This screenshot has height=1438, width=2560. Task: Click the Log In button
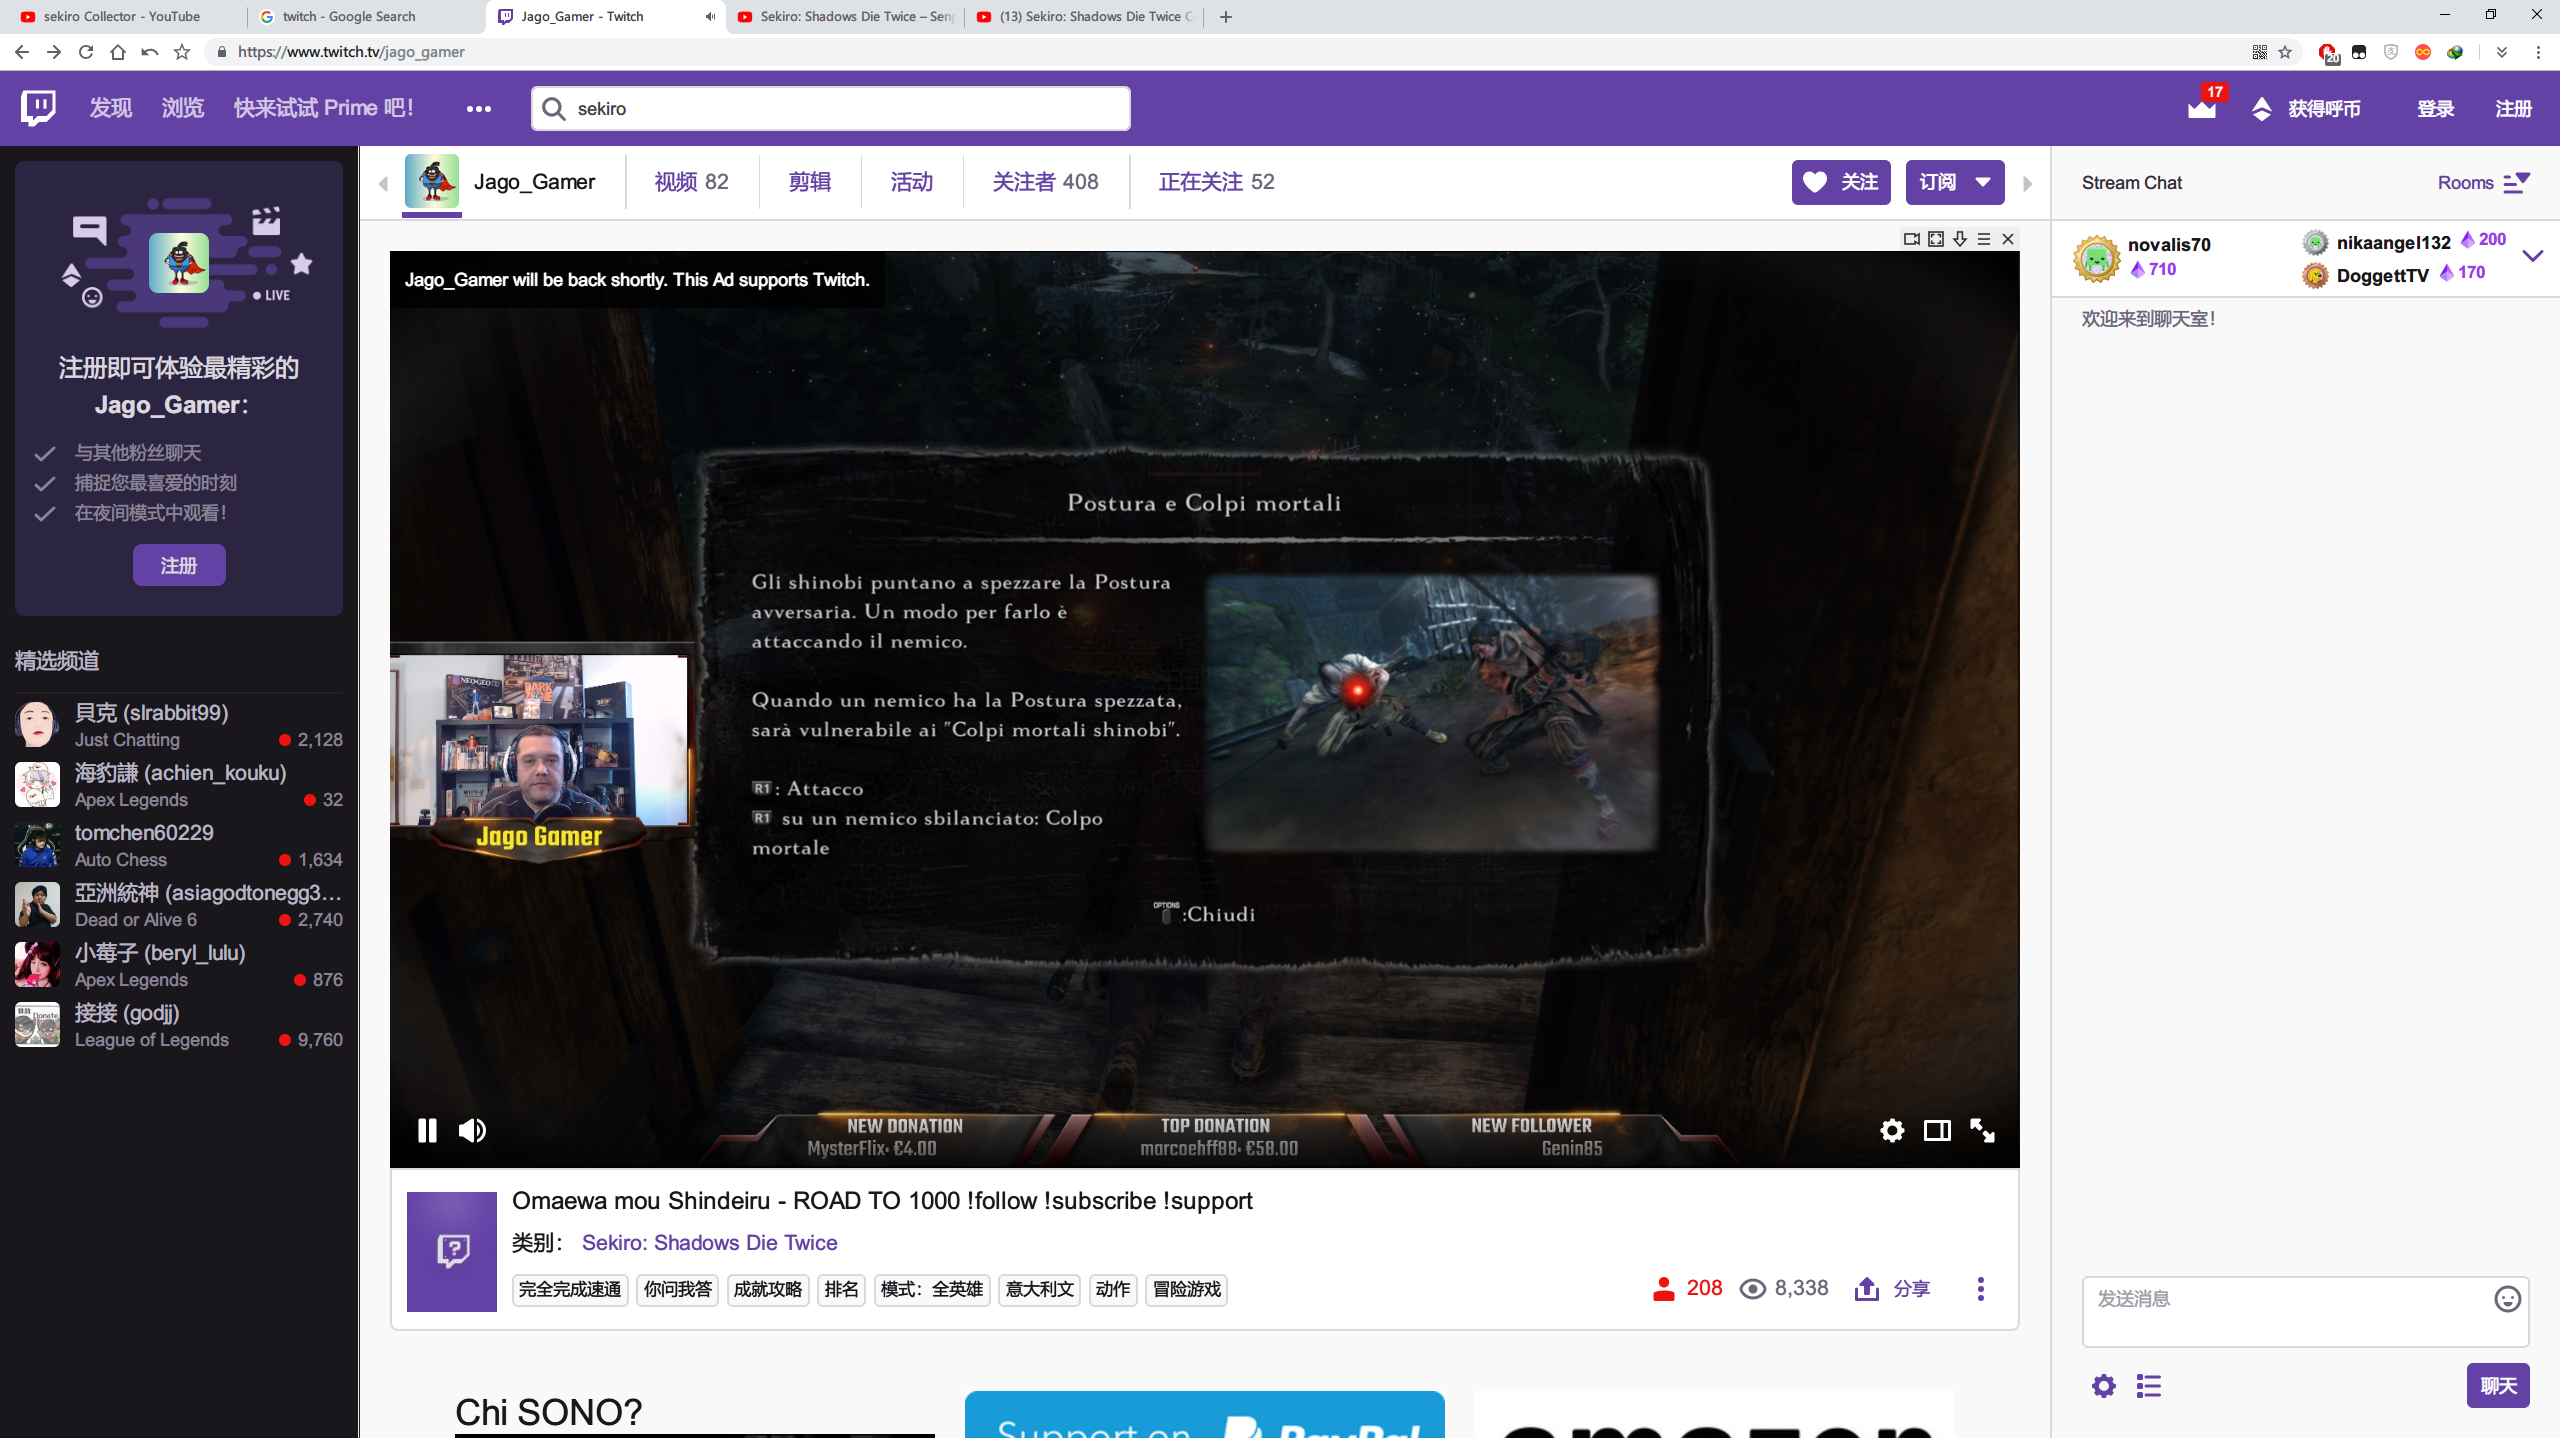[2436, 108]
